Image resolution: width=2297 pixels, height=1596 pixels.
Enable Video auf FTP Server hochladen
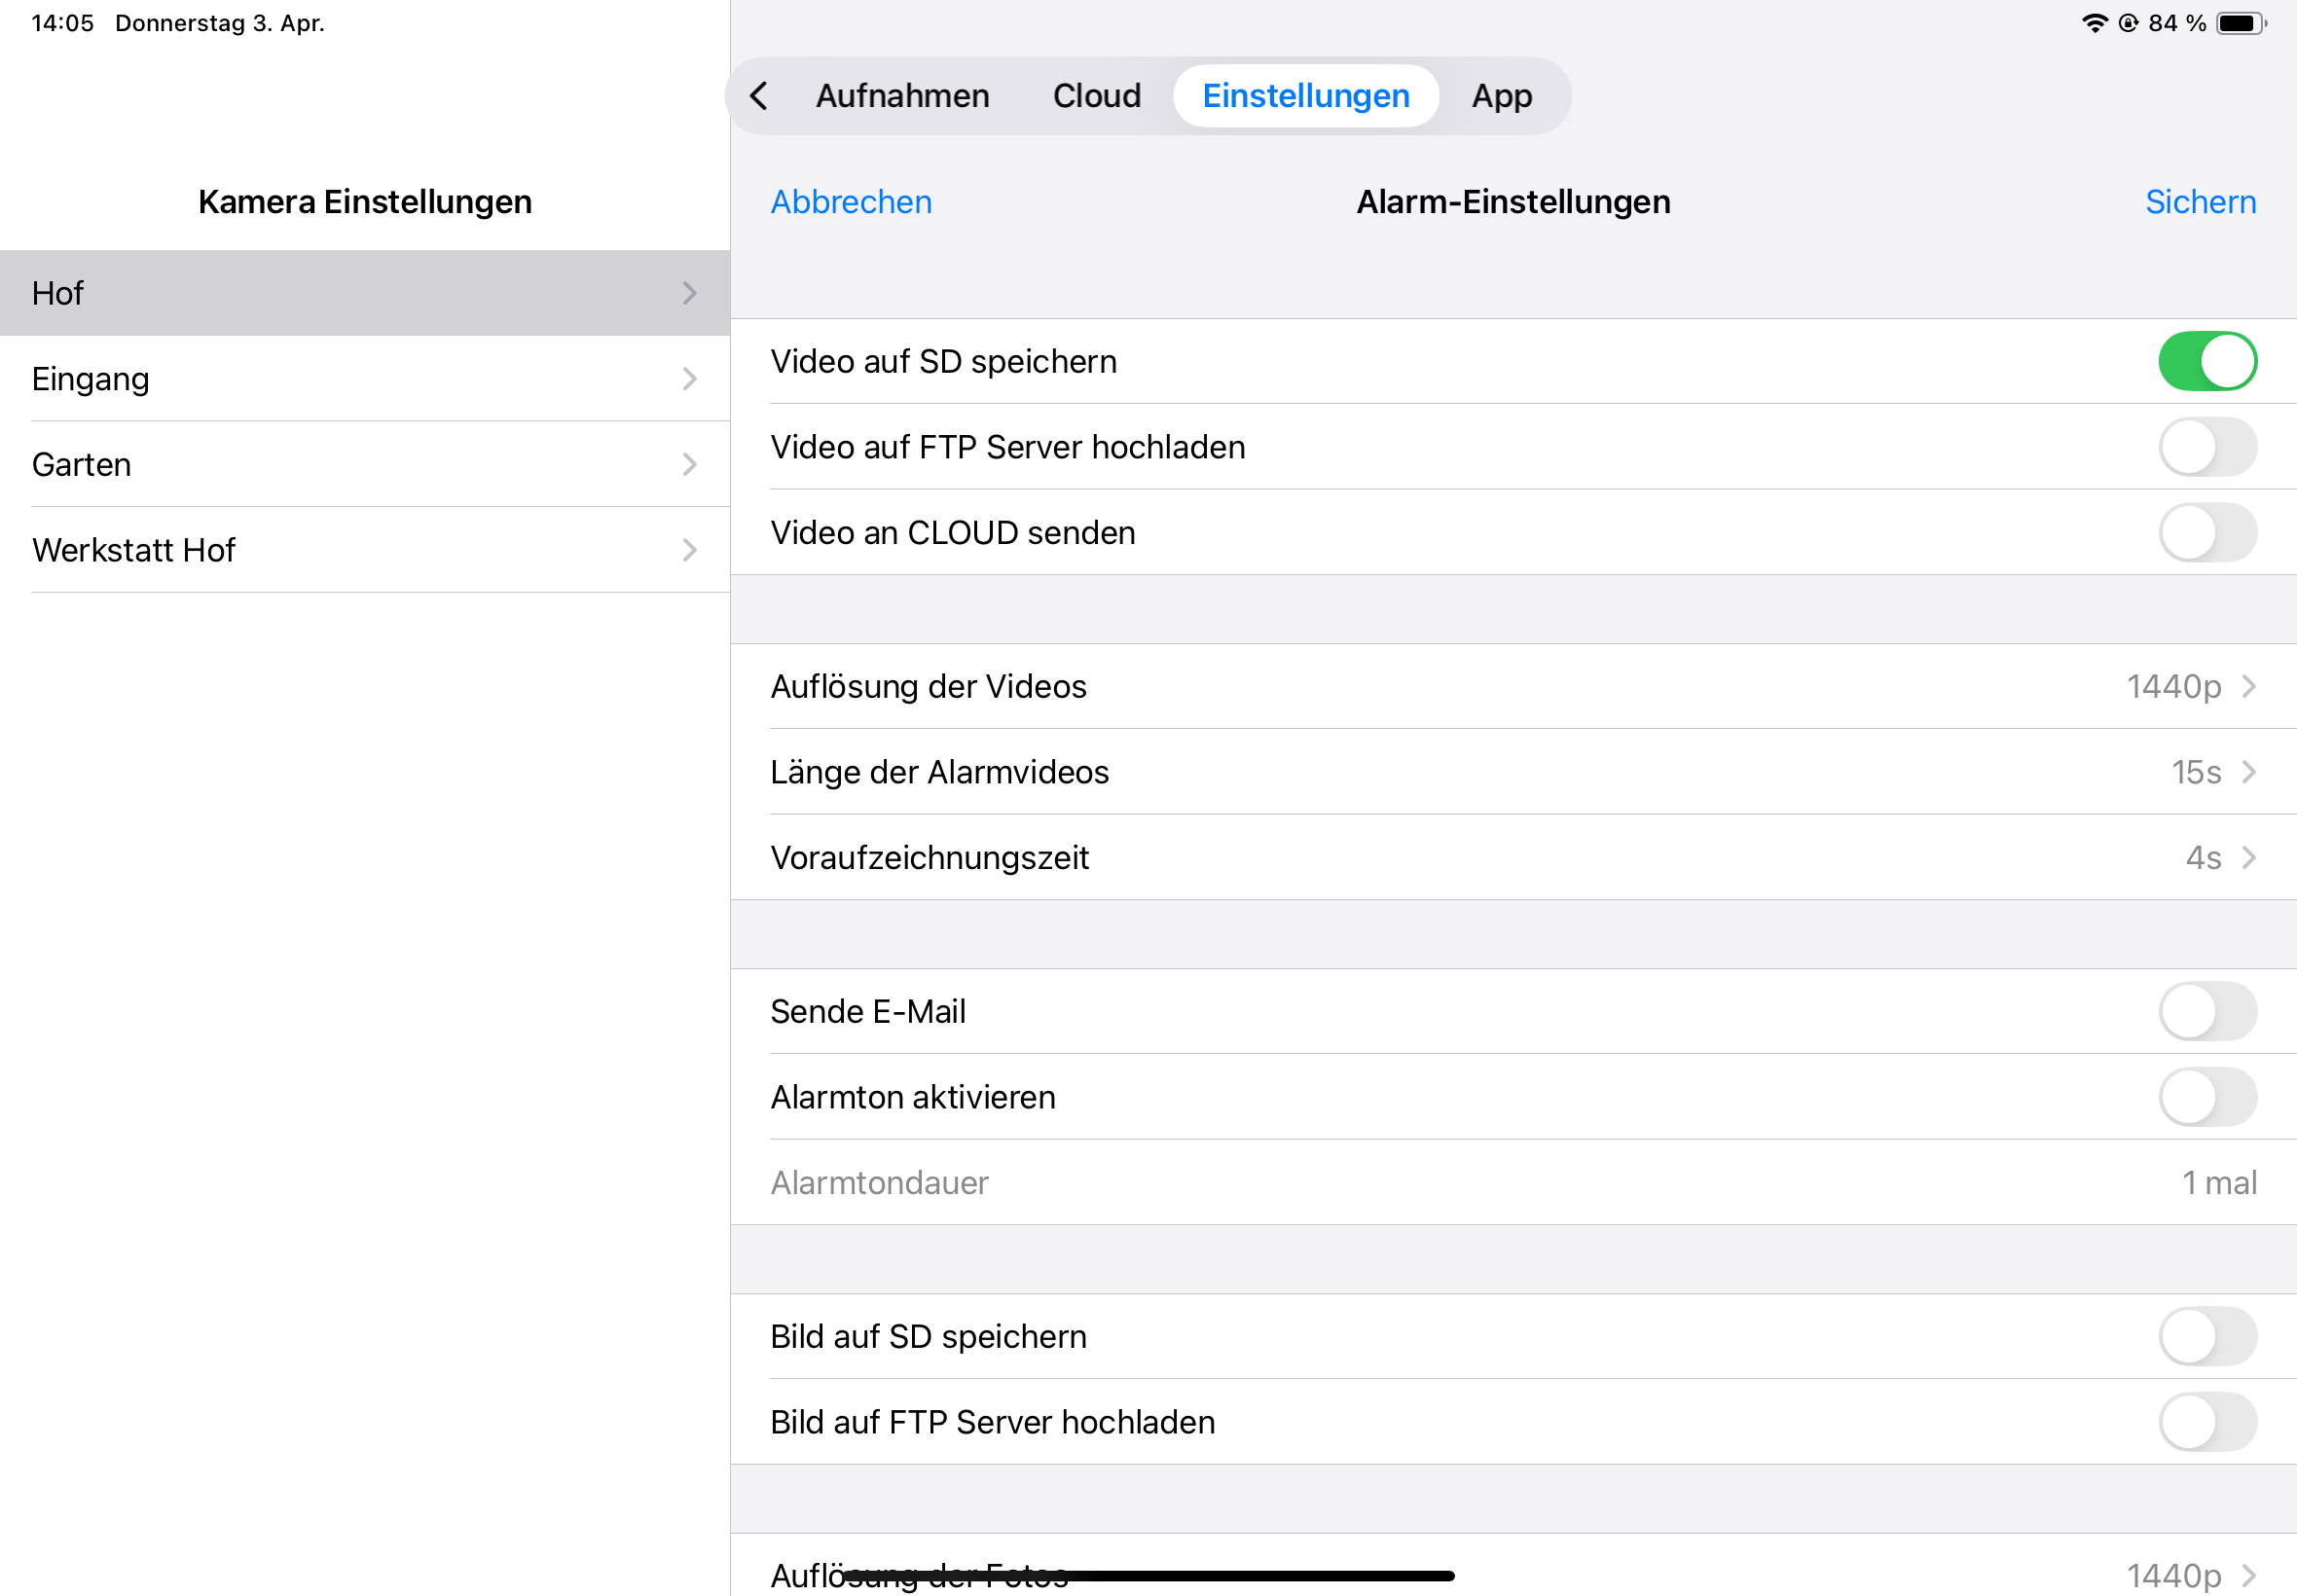pyautogui.click(x=2206, y=447)
